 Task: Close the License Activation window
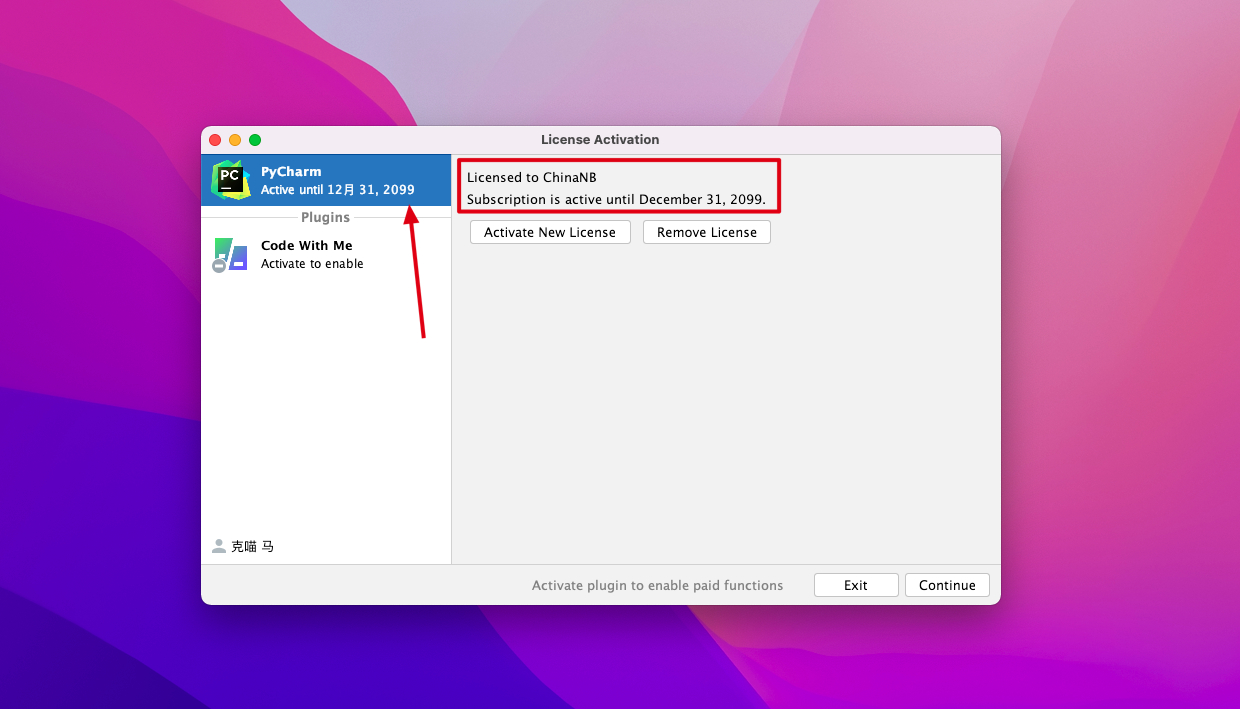pos(215,140)
